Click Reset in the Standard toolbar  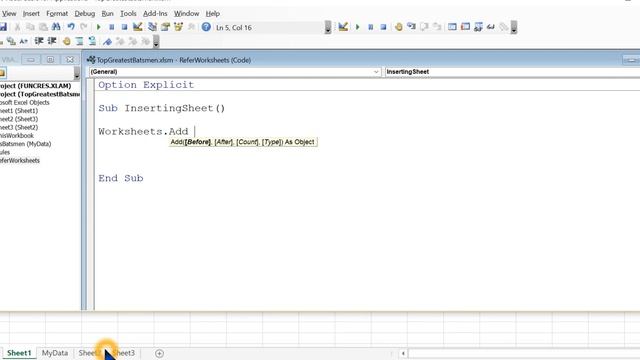124,27
